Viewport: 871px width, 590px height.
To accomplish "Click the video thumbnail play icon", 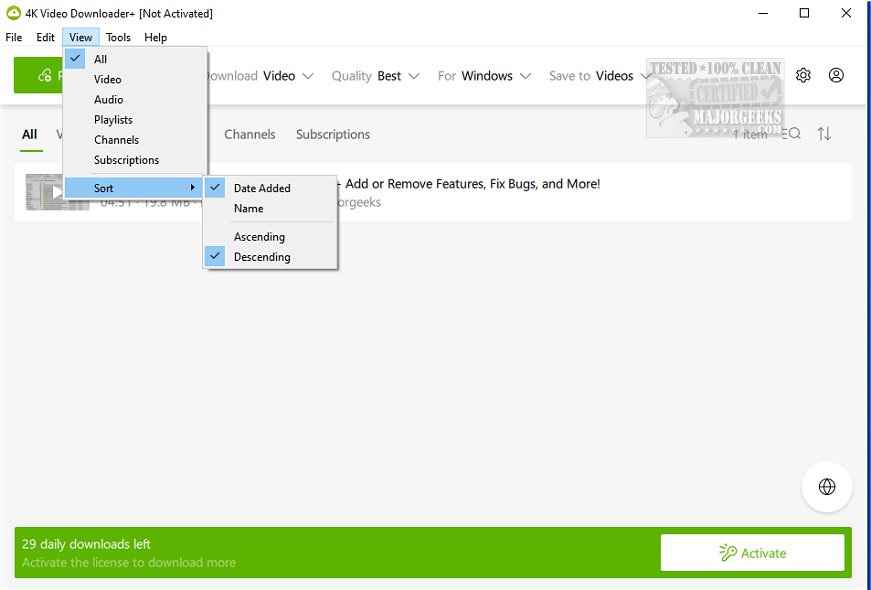I will [57, 192].
